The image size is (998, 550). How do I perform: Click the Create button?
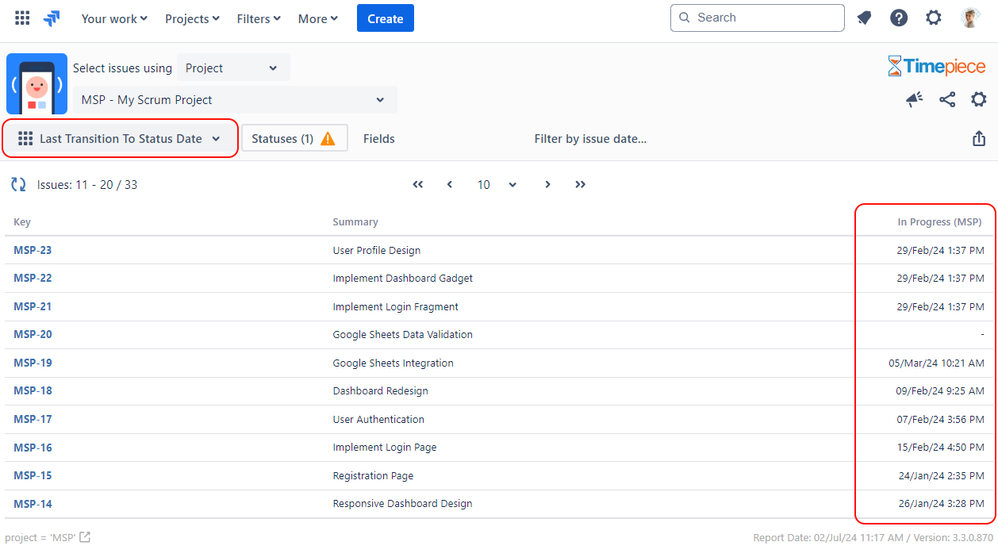(385, 18)
